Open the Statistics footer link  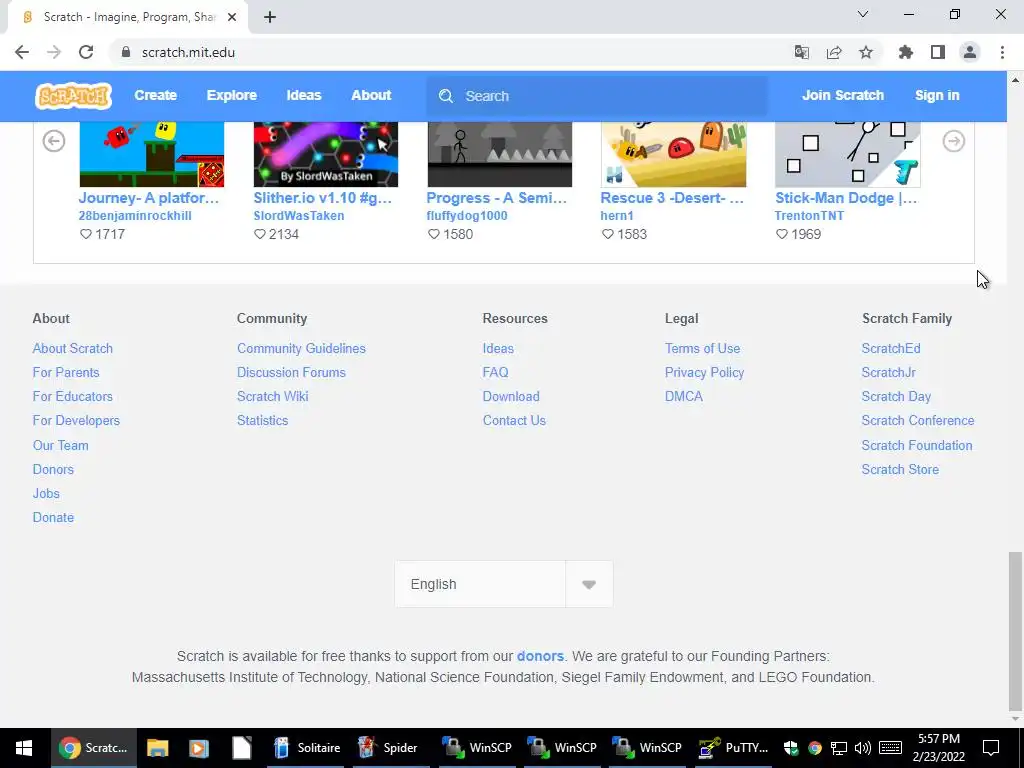(x=263, y=421)
